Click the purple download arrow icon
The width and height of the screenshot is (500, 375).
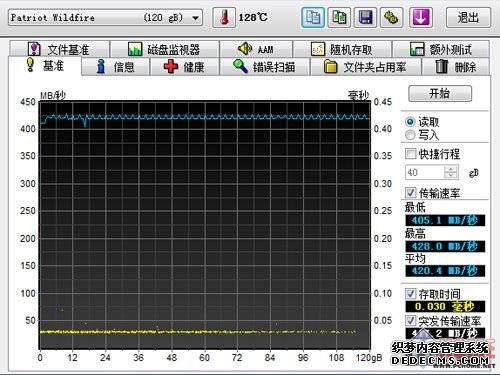pos(421,17)
